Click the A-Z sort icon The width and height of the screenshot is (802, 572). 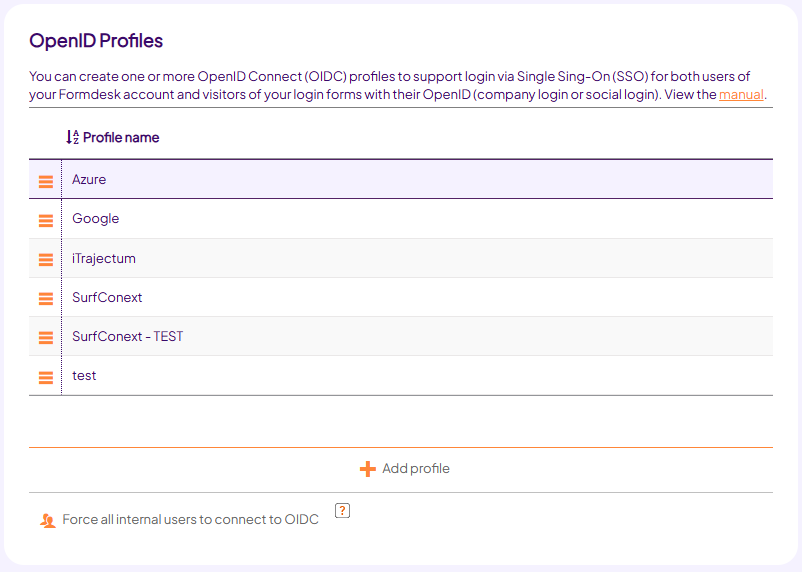pos(72,137)
